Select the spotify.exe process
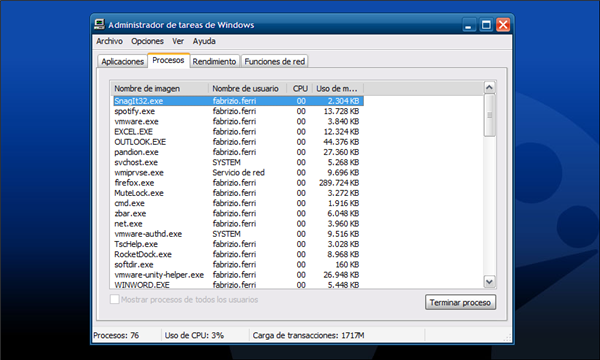Screen dimensions: 600x360 (x=238, y=111)
